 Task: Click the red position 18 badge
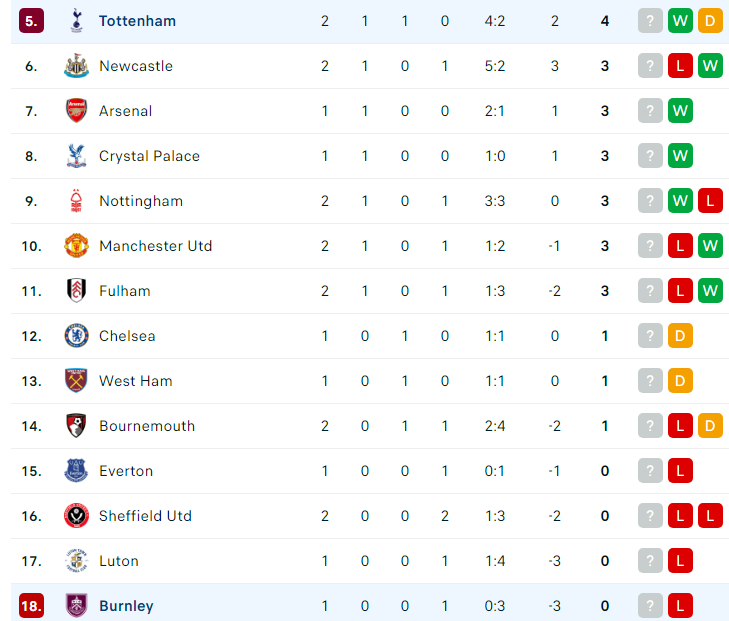31,606
